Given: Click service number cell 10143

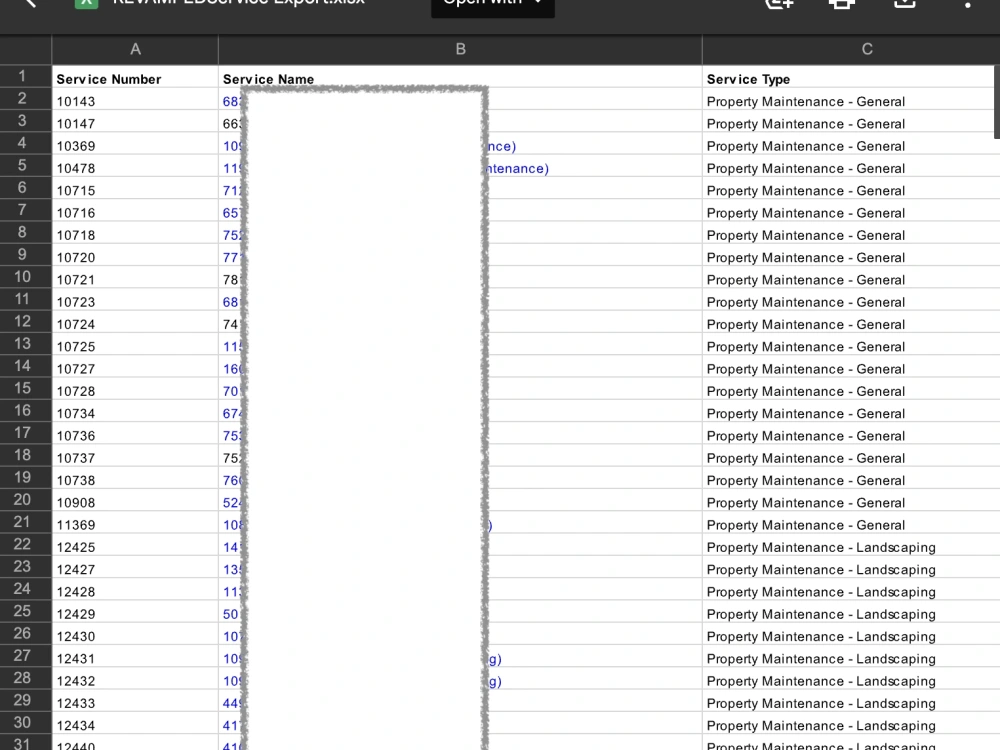Looking at the screenshot, I should [135, 101].
